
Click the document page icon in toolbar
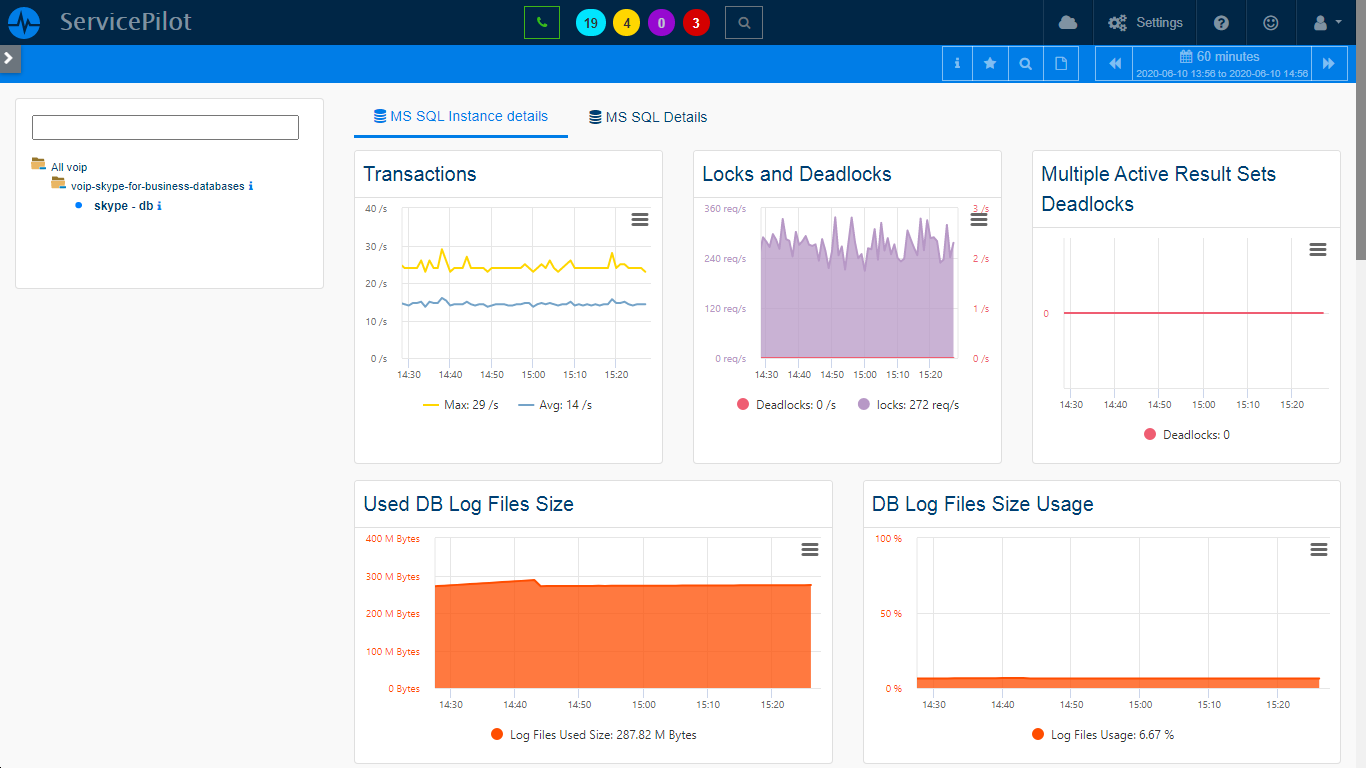[1061, 63]
